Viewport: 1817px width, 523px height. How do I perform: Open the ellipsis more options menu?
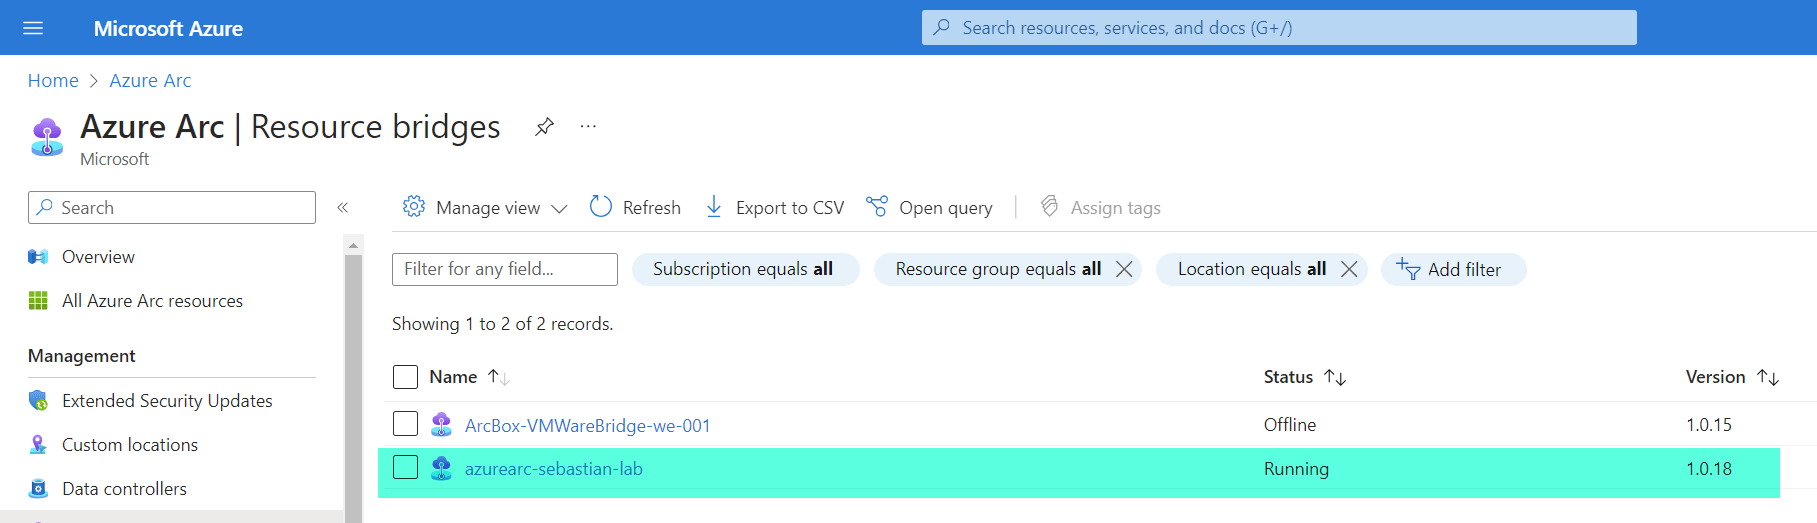(588, 127)
